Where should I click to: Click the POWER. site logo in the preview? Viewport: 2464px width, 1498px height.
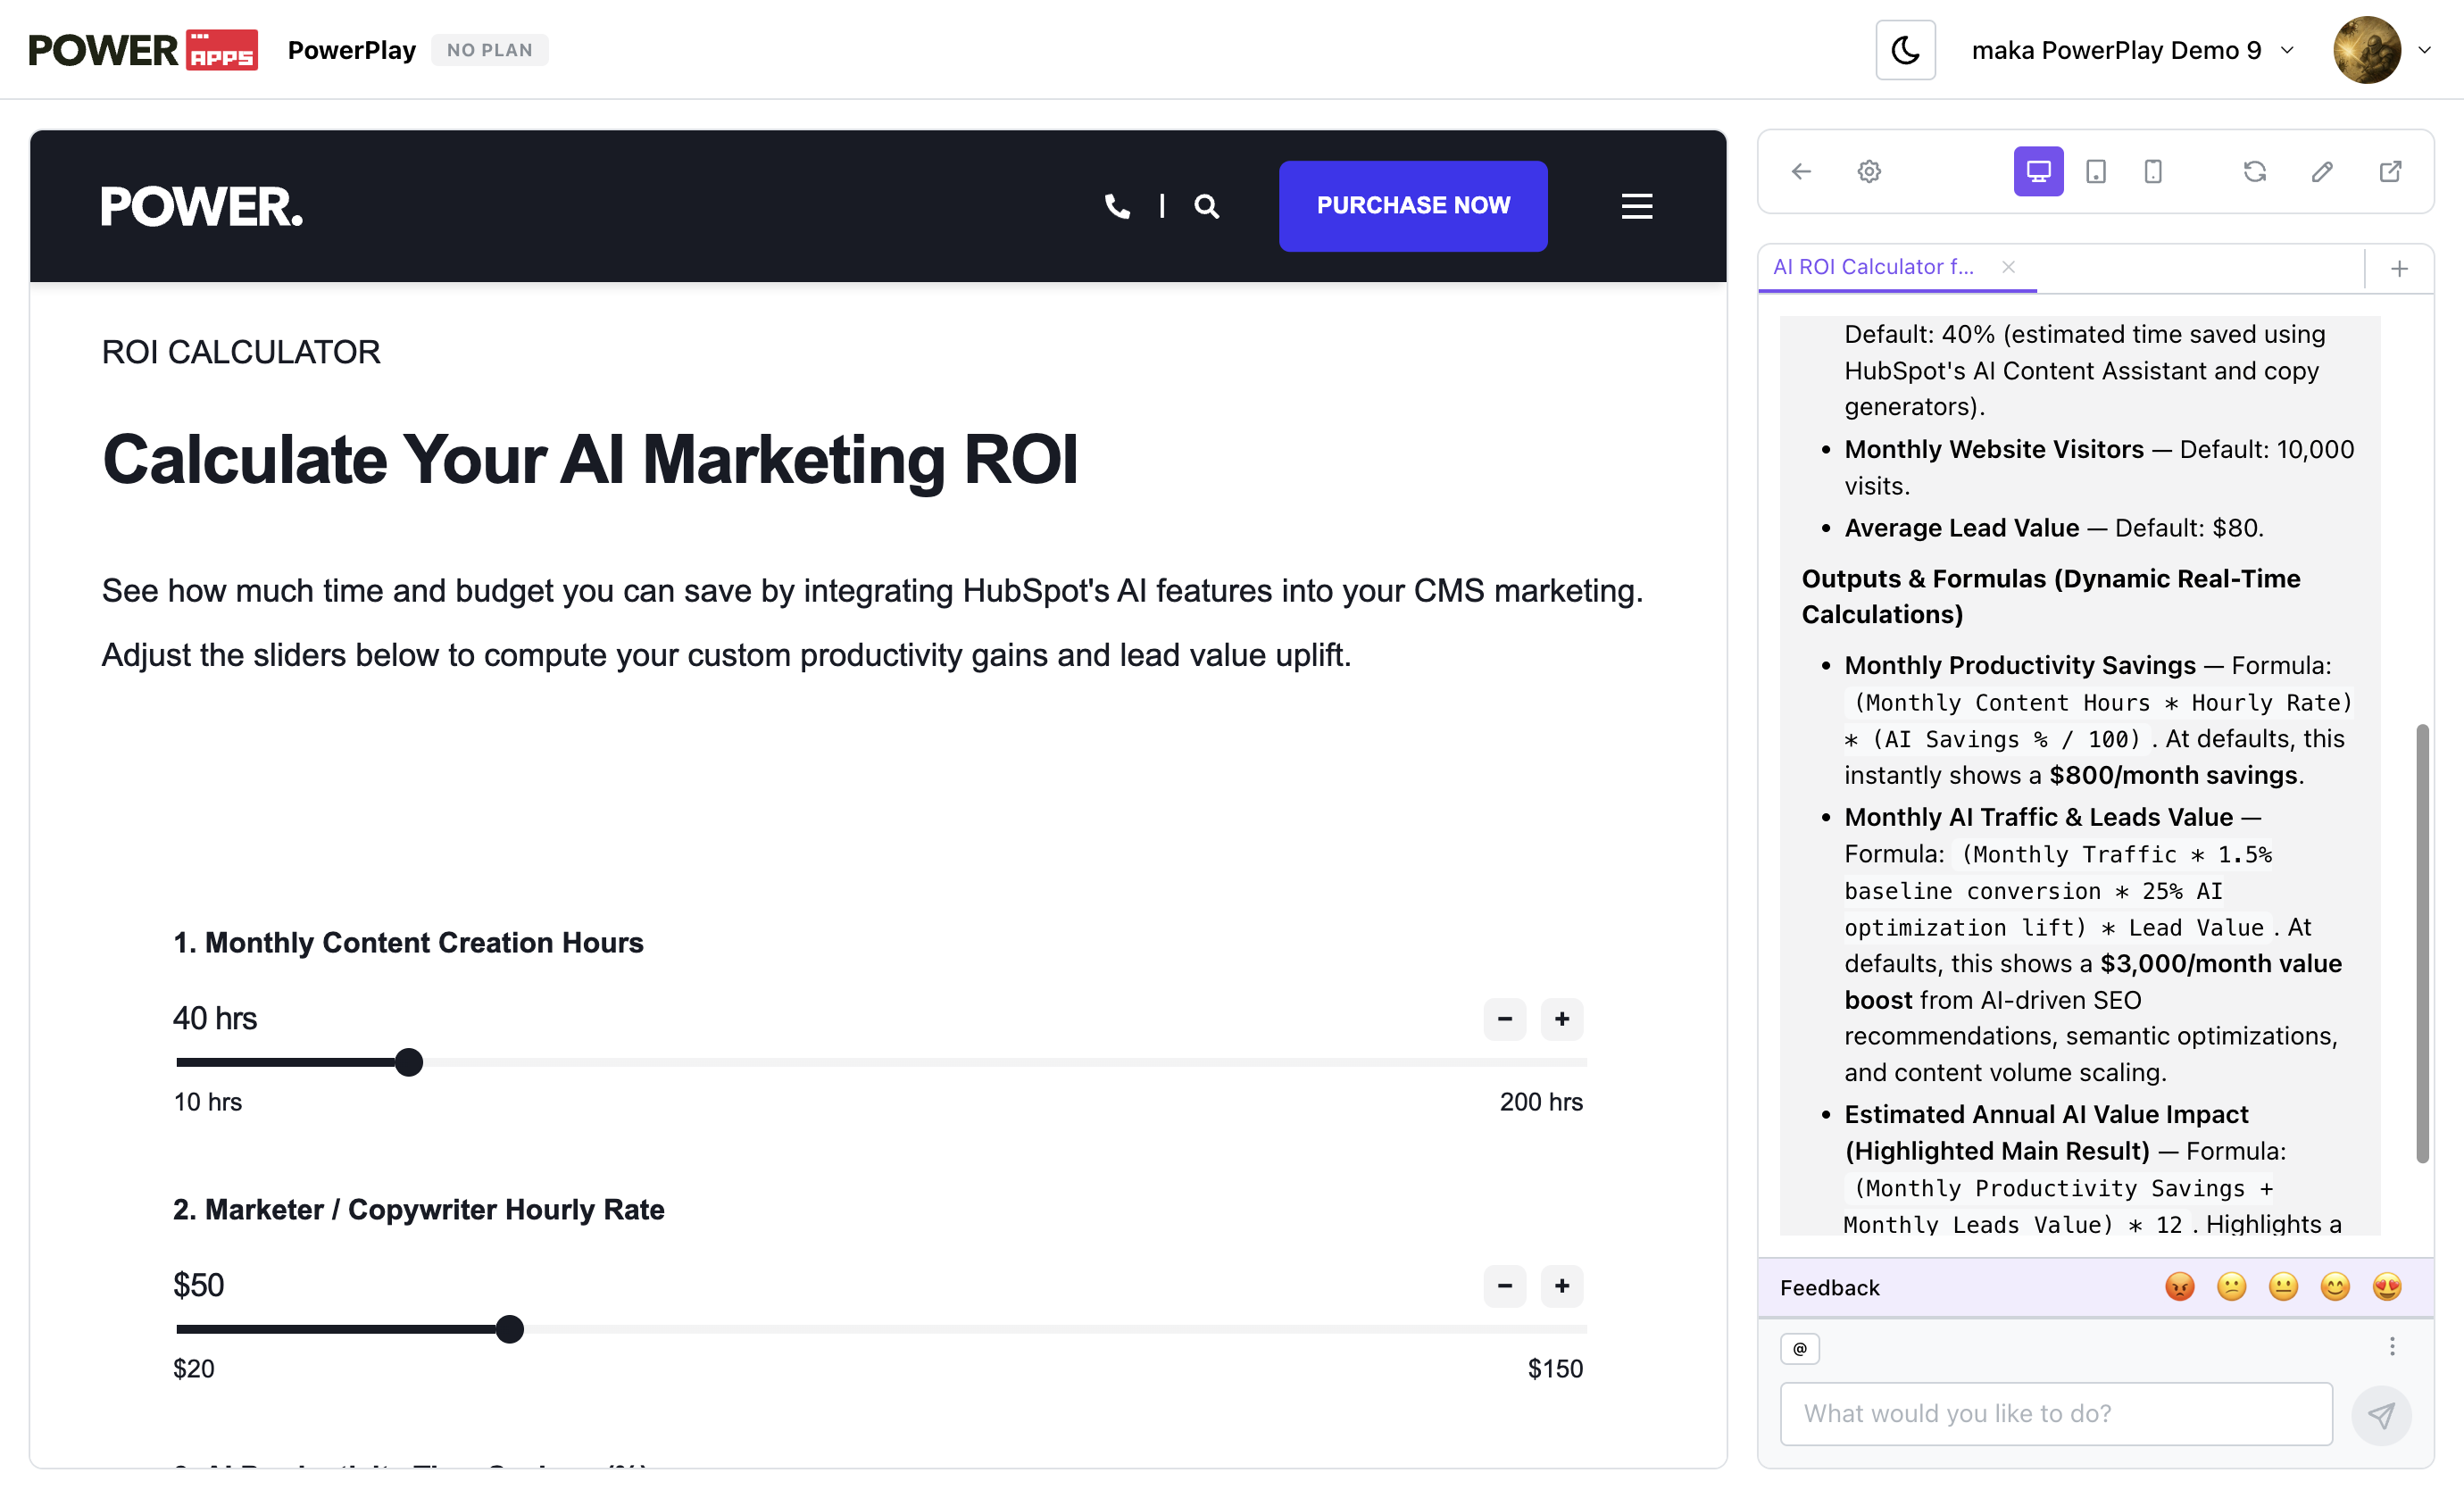point(201,206)
